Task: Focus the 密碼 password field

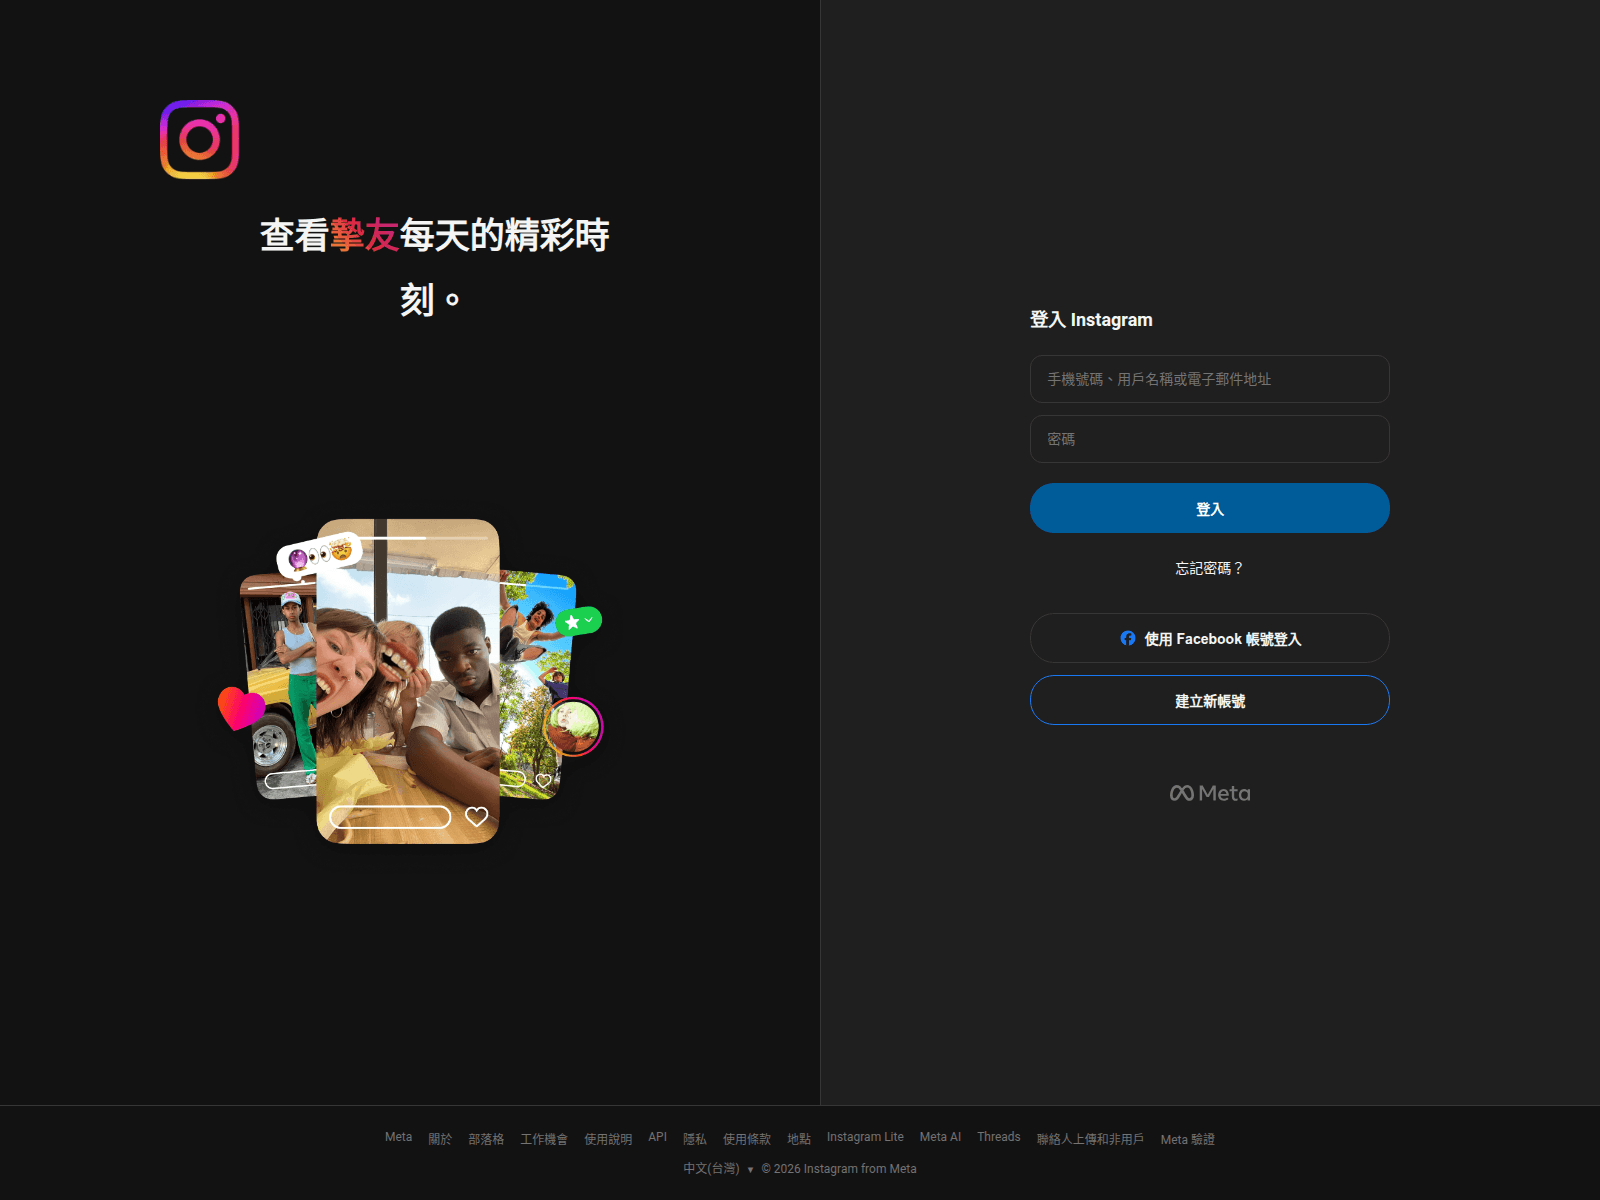Action: pyautogui.click(x=1209, y=439)
